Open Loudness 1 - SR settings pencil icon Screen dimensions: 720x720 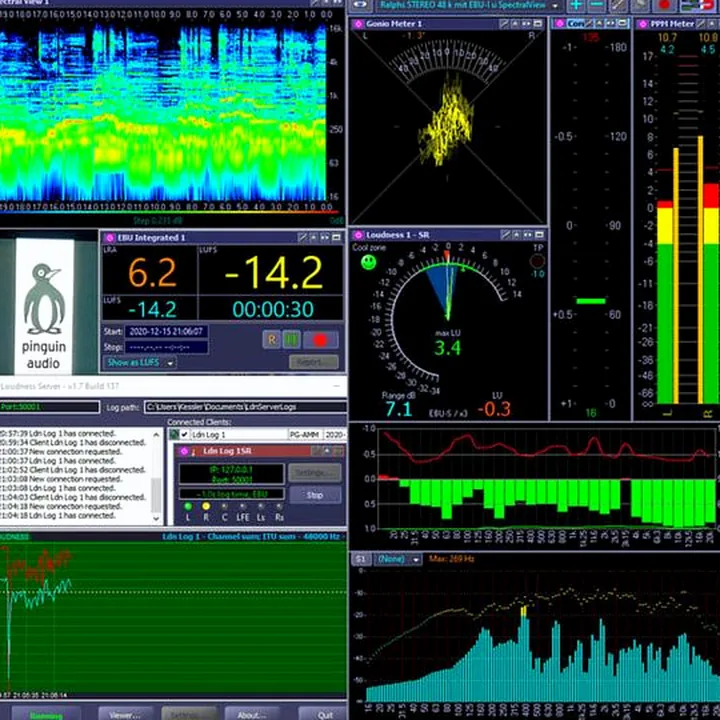tap(505, 235)
